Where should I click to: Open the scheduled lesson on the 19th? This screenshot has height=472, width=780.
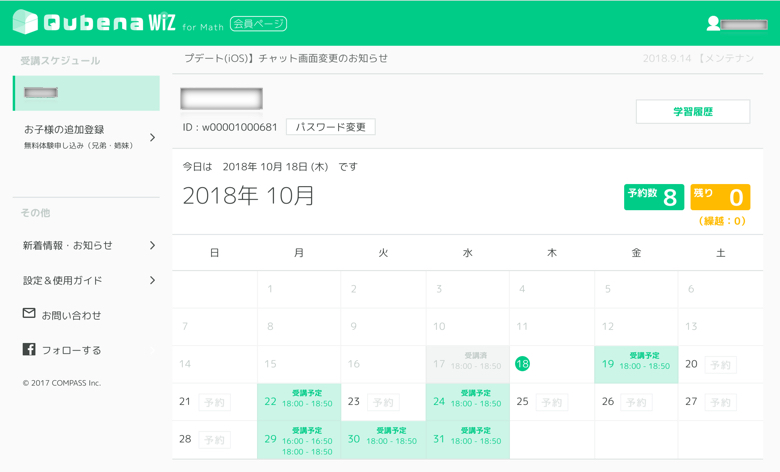(636, 365)
